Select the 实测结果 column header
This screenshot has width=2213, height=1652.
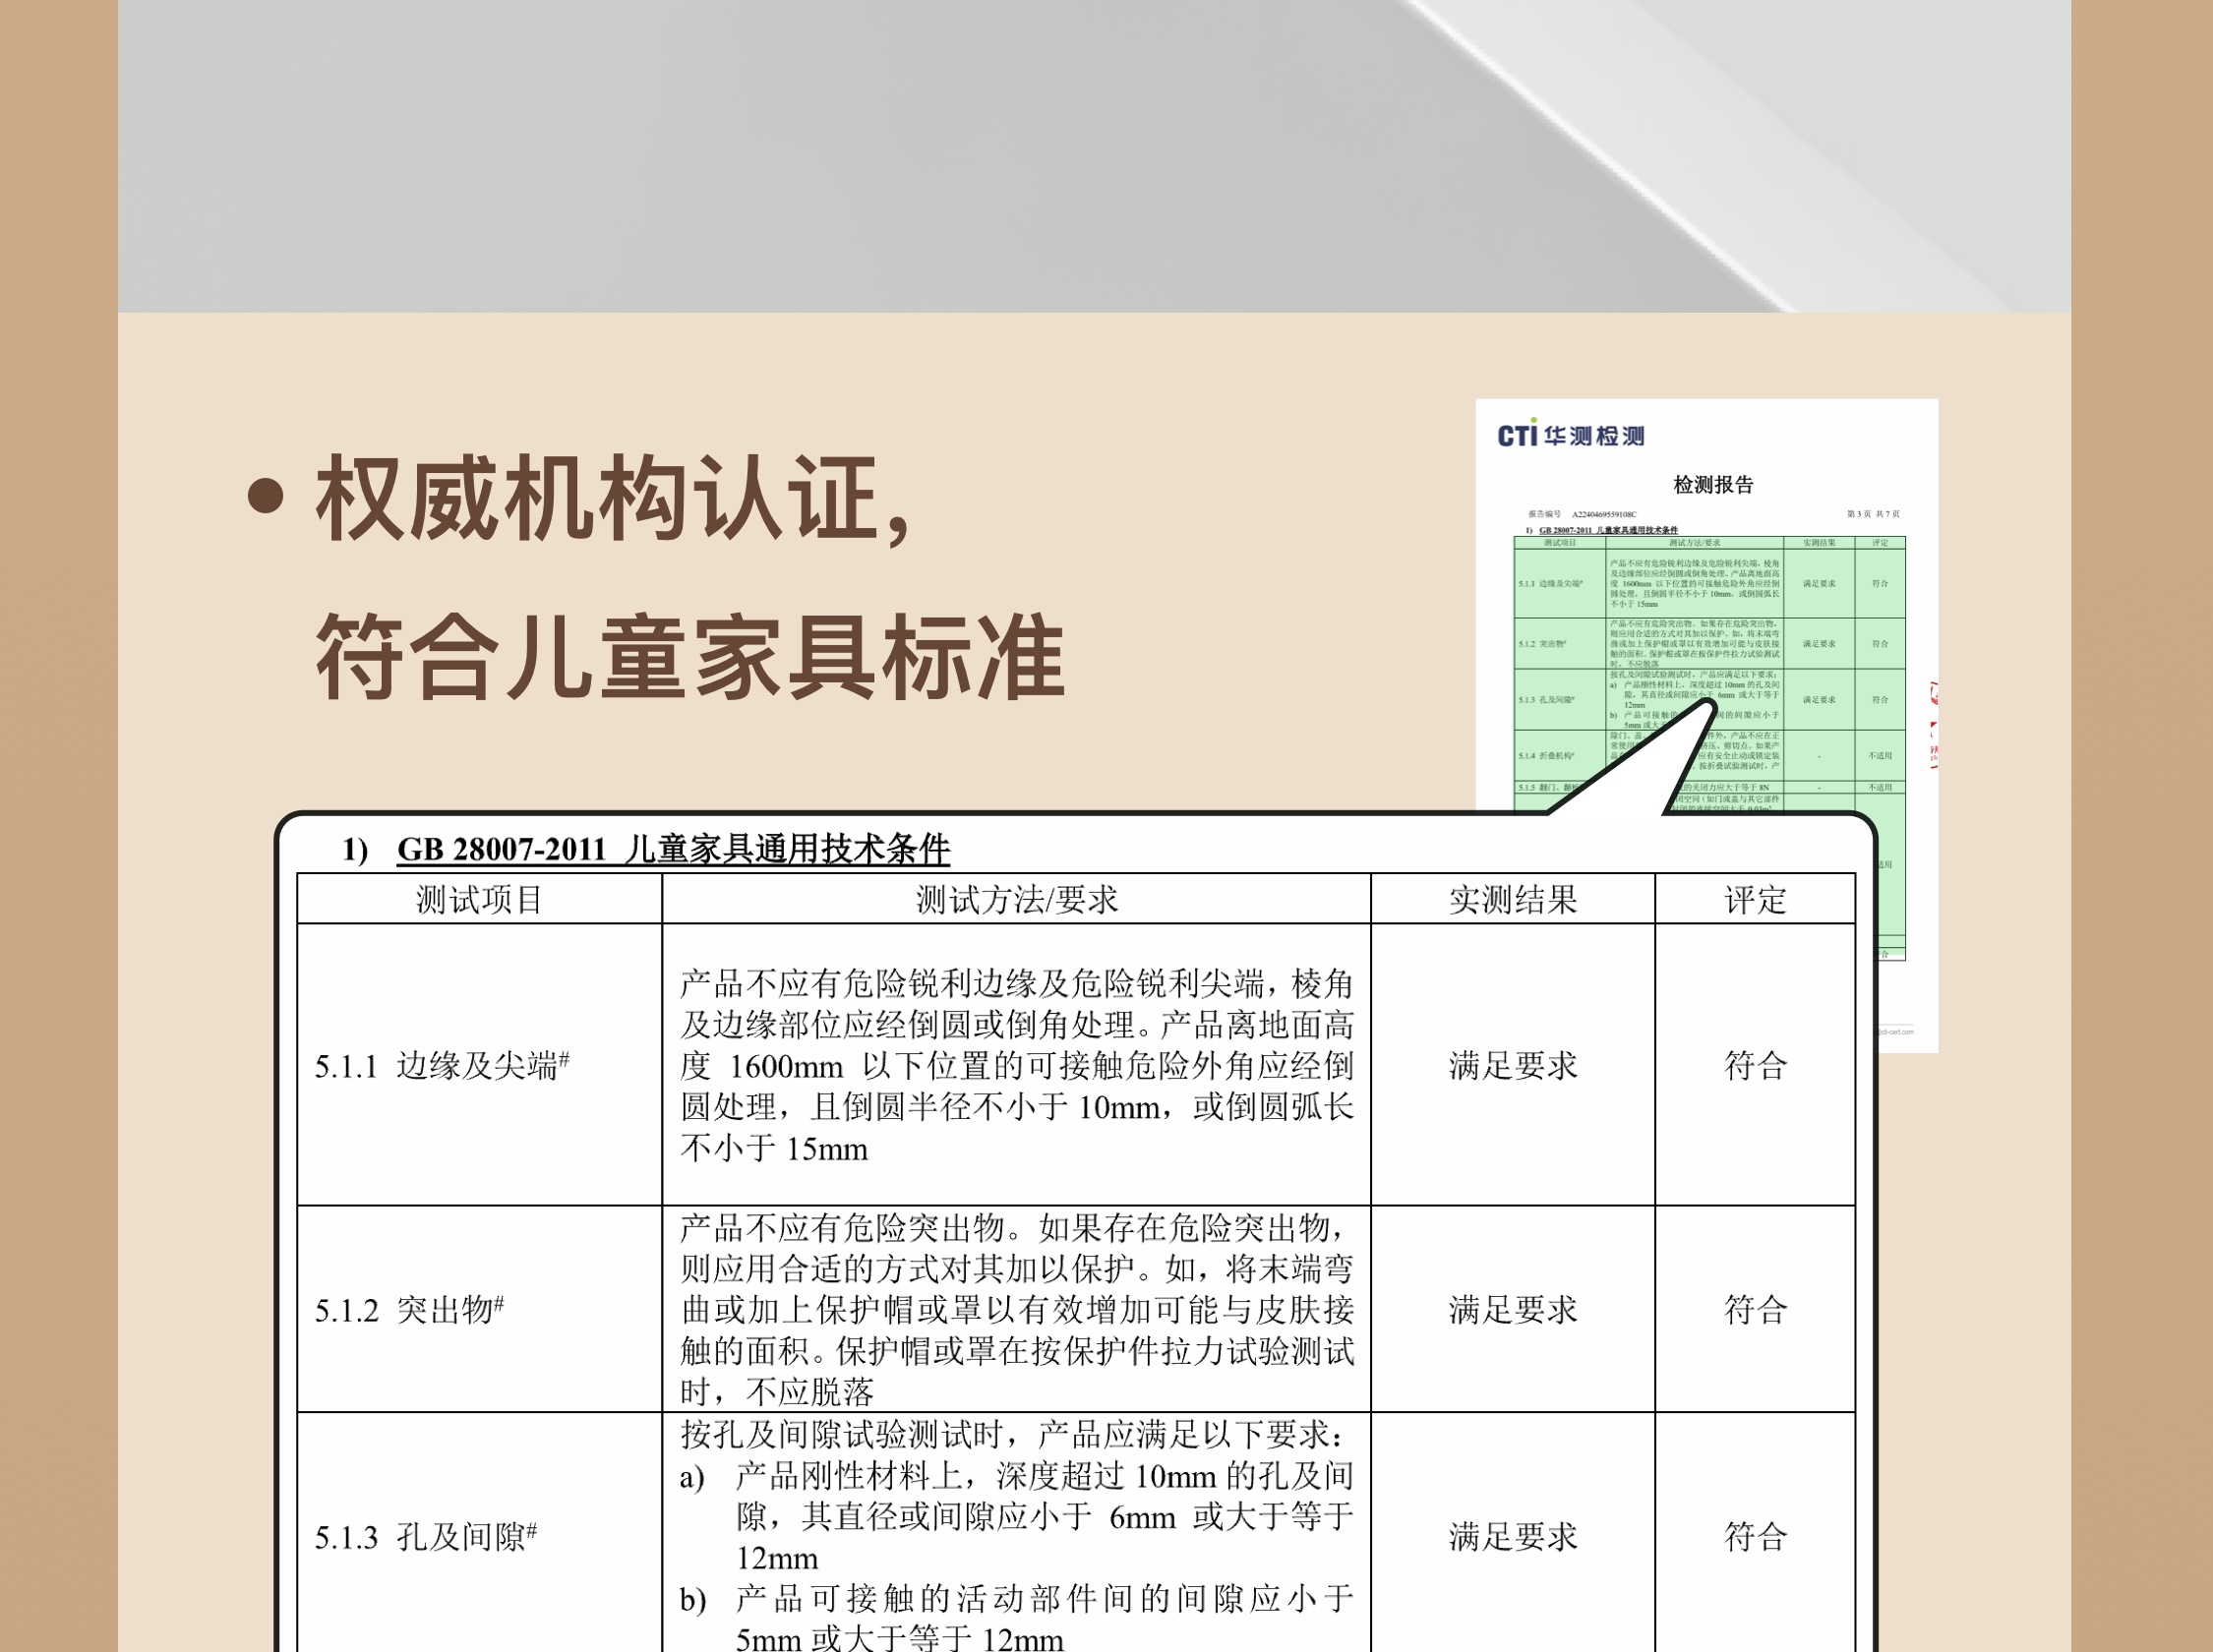click(x=1512, y=899)
